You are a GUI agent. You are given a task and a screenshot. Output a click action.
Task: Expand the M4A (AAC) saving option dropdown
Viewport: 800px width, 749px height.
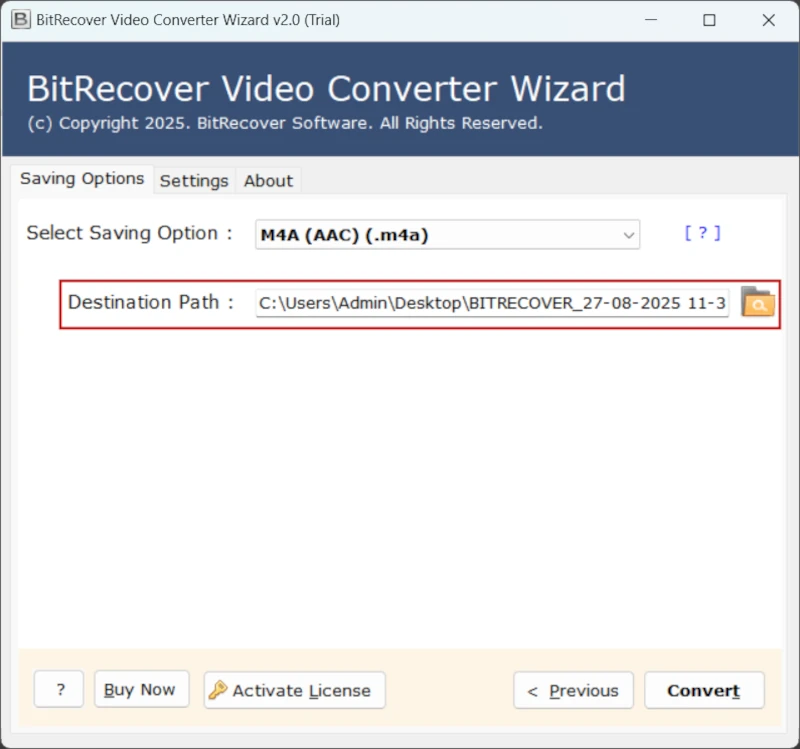click(628, 235)
